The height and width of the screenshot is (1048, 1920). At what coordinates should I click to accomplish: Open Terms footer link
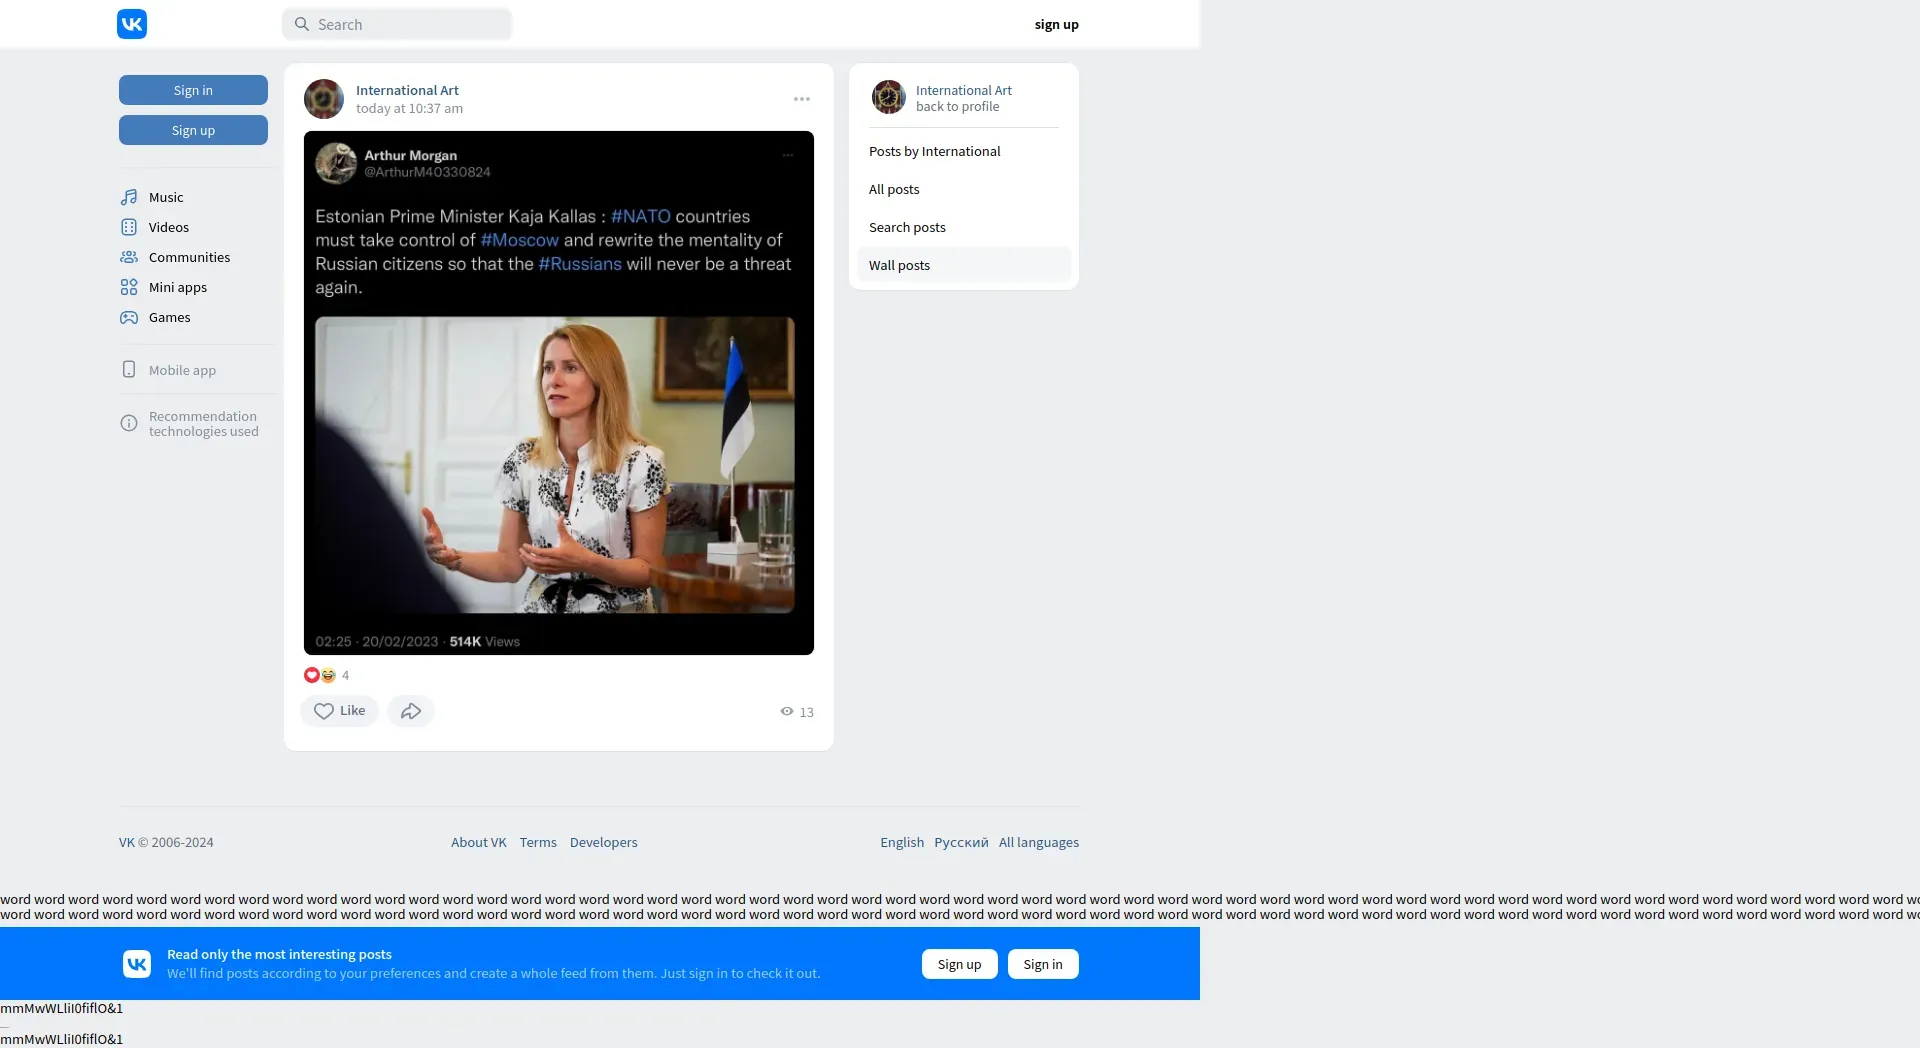coord(538,842)
